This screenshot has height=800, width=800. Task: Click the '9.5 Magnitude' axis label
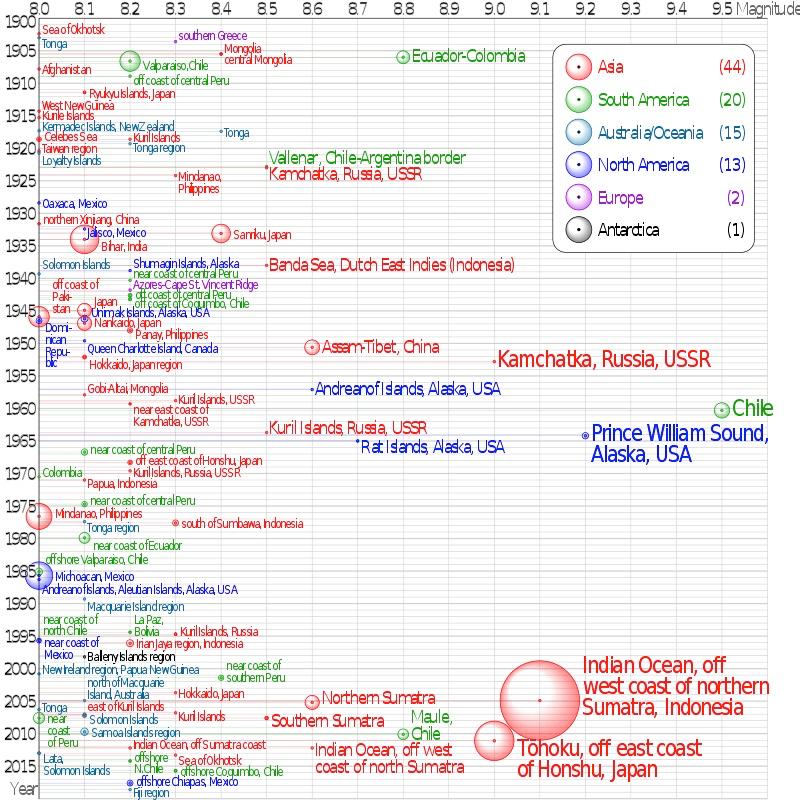click(x=755, y=8)
